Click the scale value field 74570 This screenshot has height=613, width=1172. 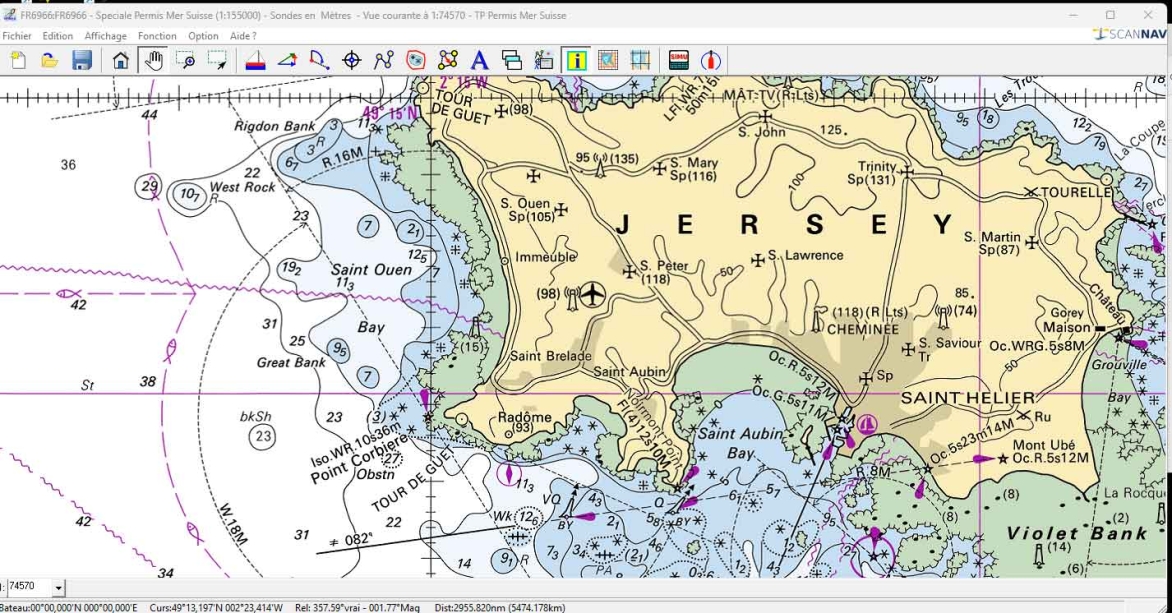tap(29, 588)
